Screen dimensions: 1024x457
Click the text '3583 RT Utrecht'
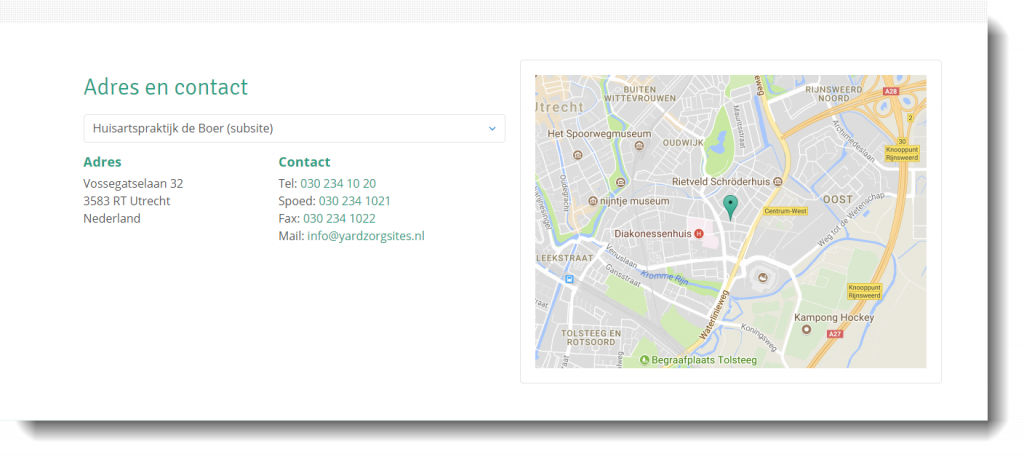pos(127,201)
